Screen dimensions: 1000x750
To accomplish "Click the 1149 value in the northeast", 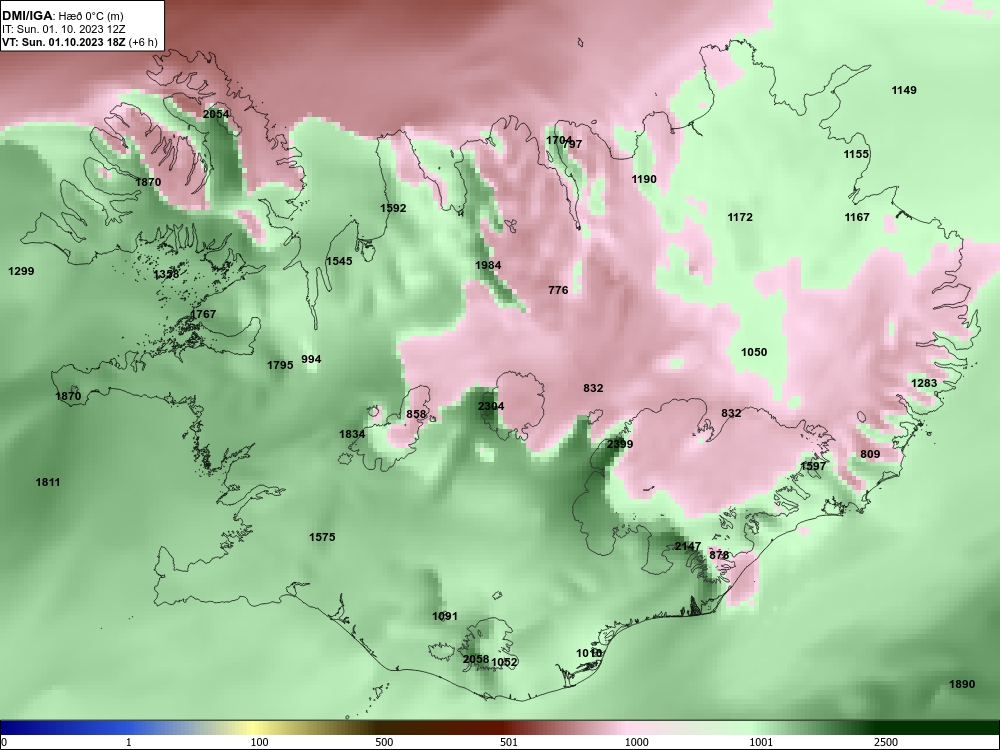I will coord(904,91).
